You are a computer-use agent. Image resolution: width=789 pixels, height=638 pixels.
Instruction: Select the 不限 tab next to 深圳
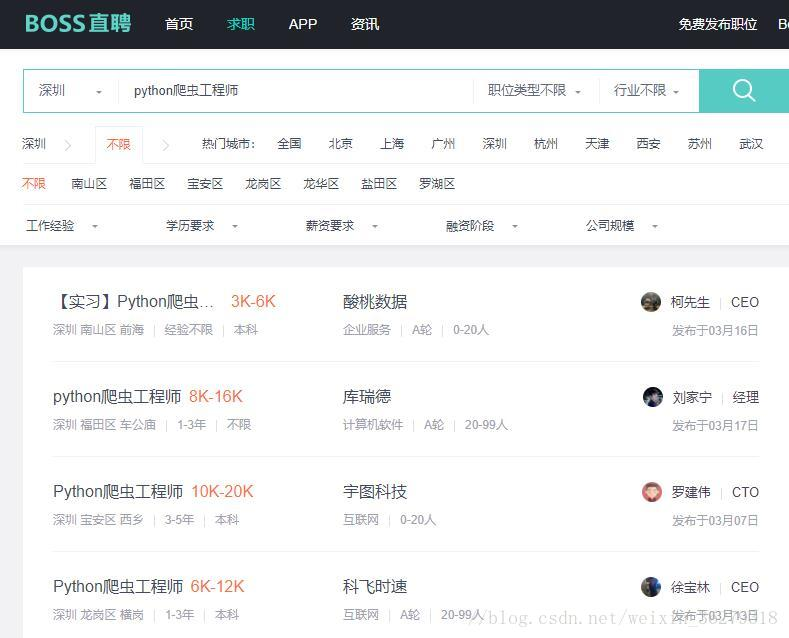coord(119,144)
